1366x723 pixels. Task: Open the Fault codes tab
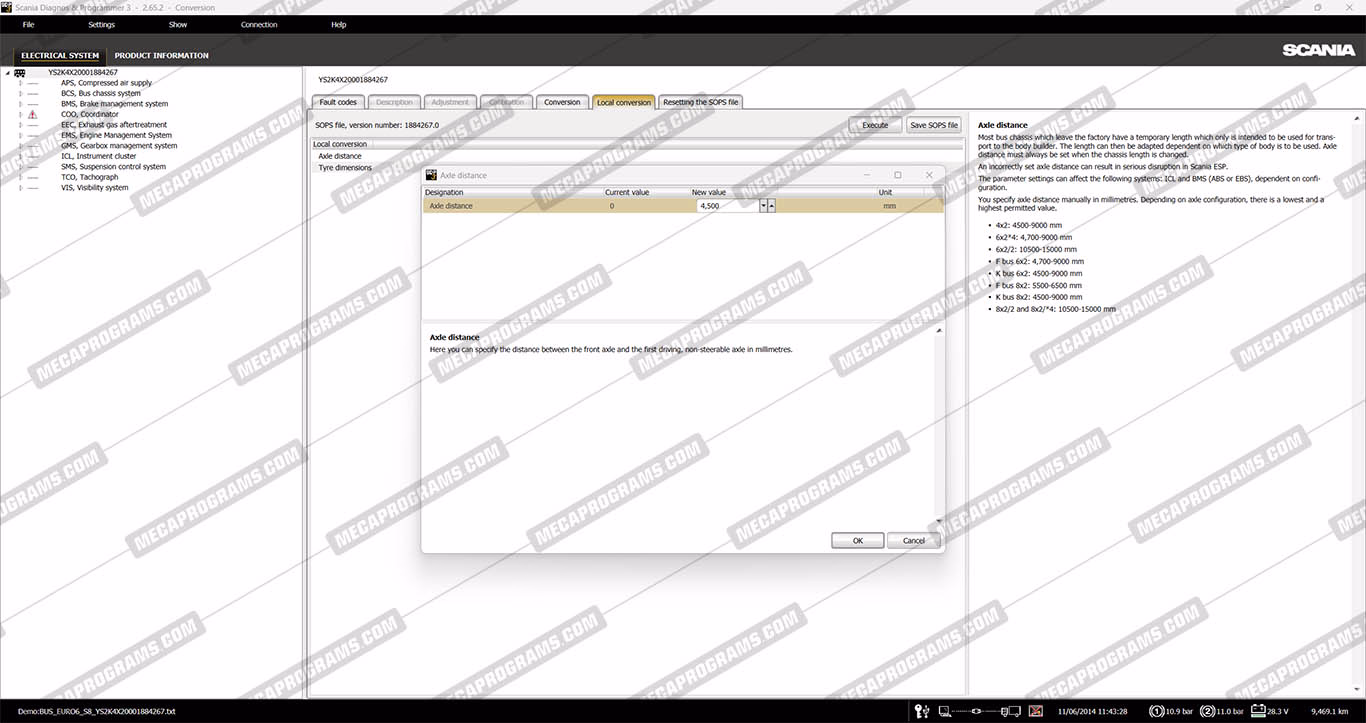click(x=338, y=102)
